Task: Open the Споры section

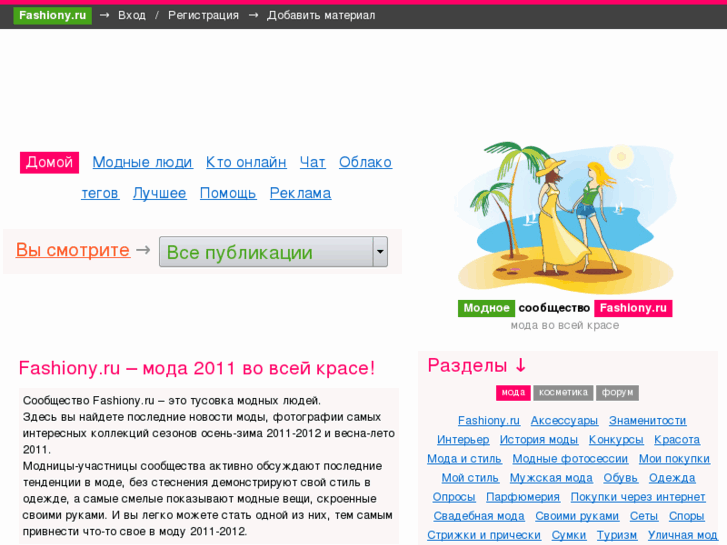Action: click(686, 515)
